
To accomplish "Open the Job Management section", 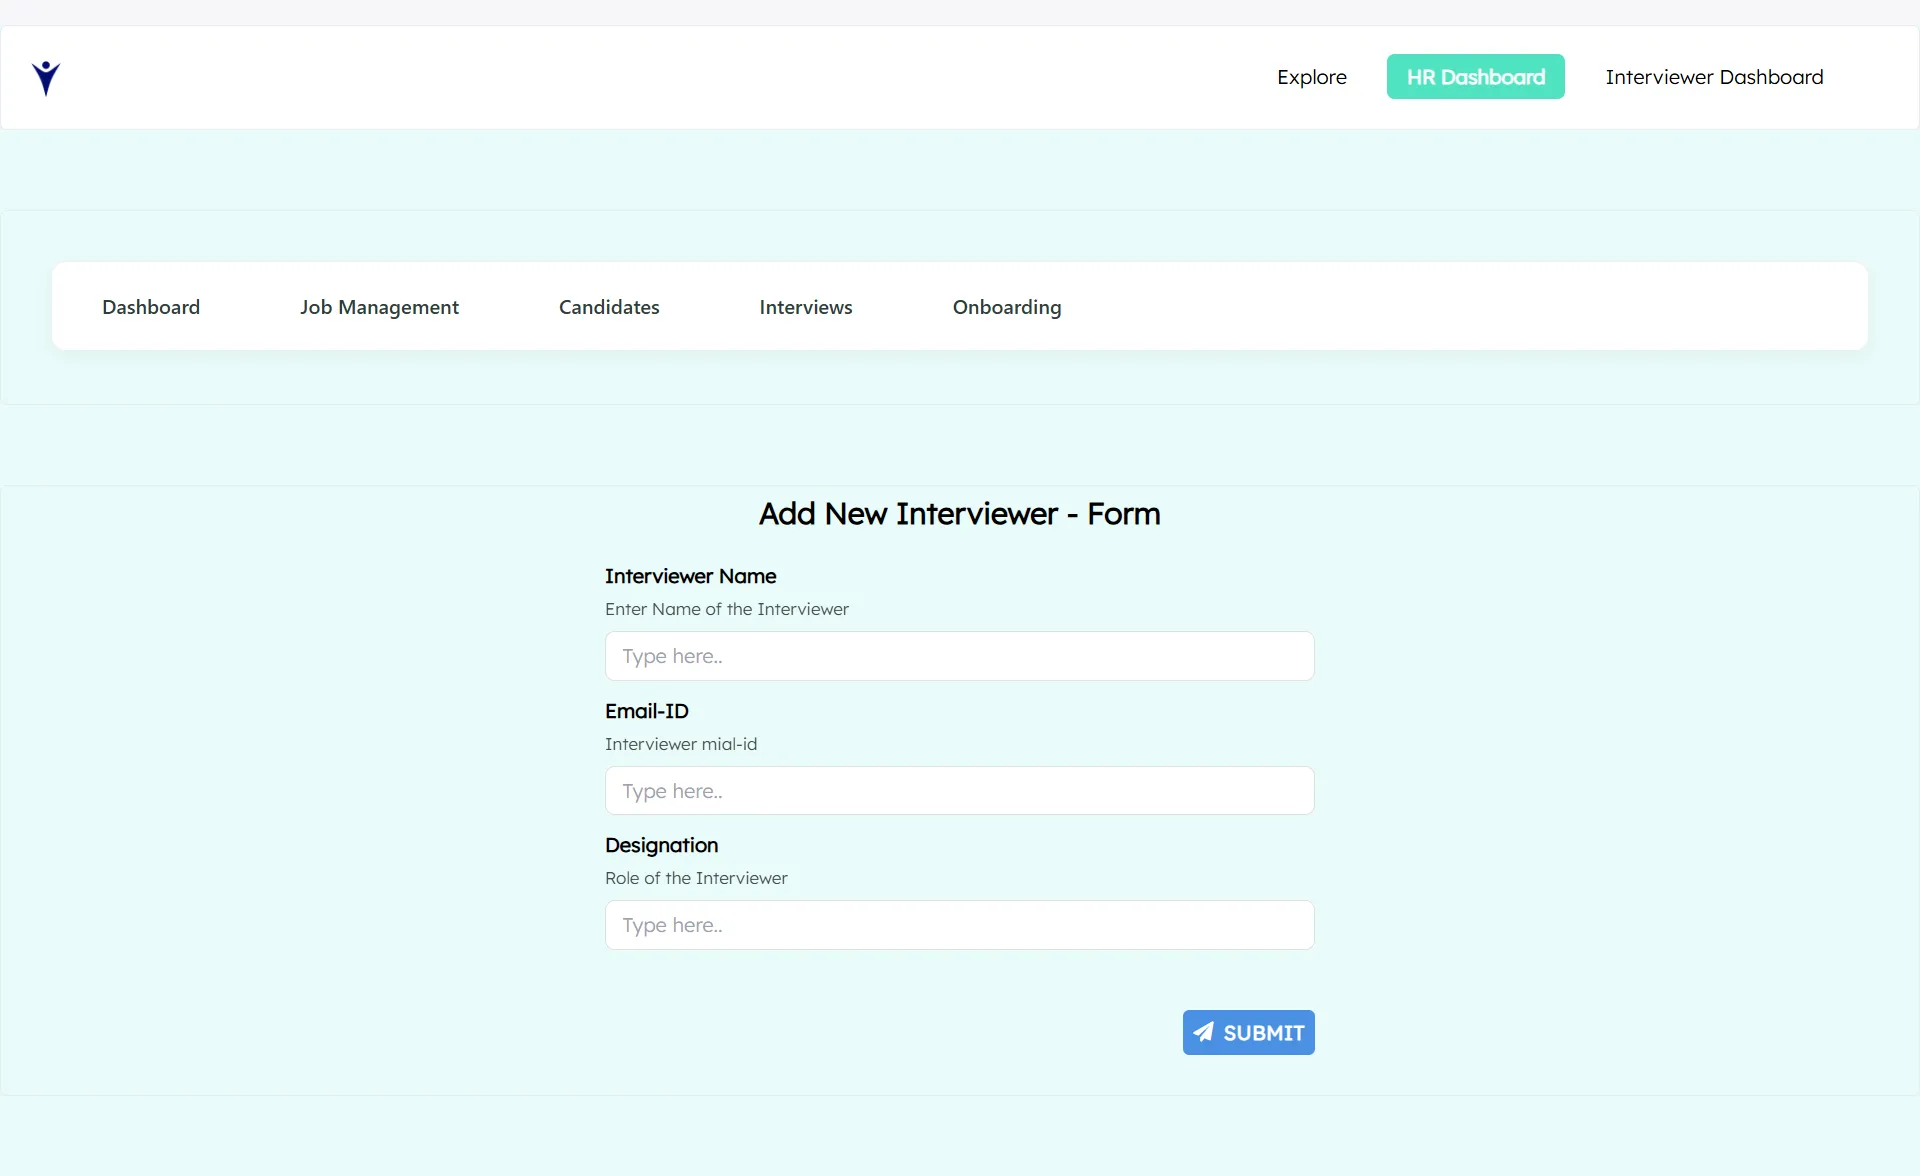I will (x=379, y=306).
